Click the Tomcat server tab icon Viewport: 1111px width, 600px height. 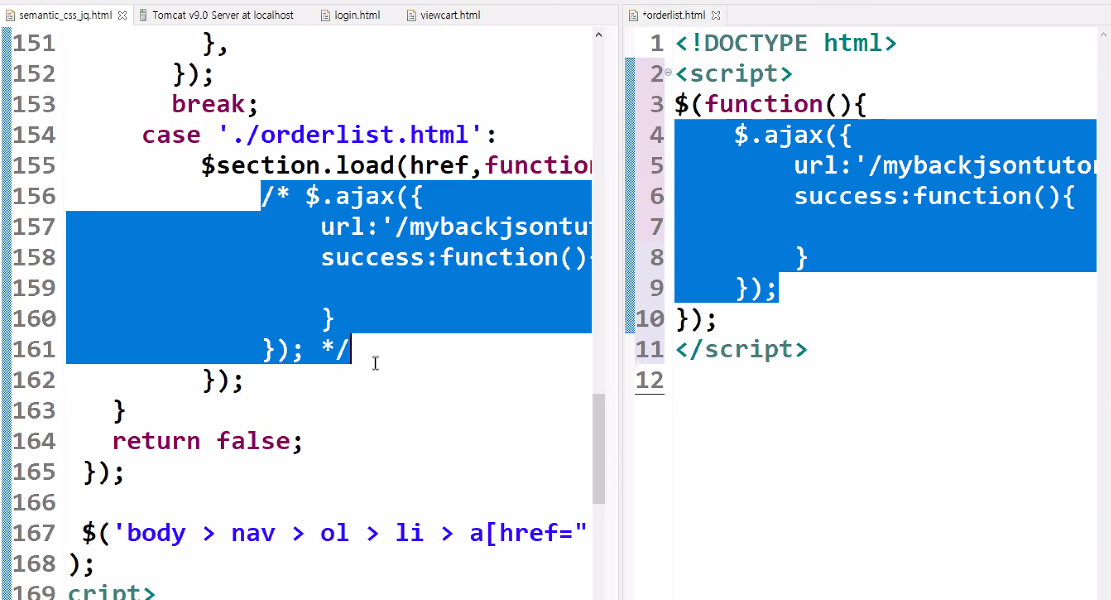click(144, 15)
